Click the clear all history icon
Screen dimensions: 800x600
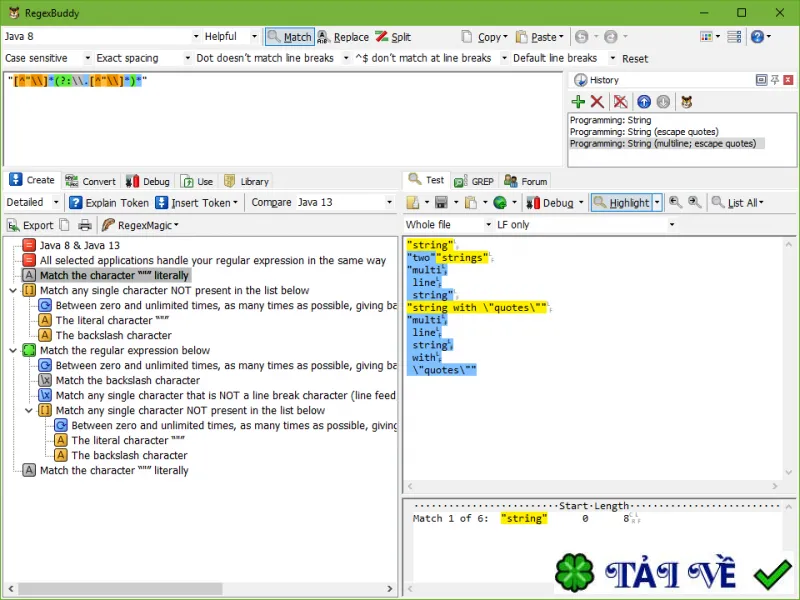pos(620,102)
